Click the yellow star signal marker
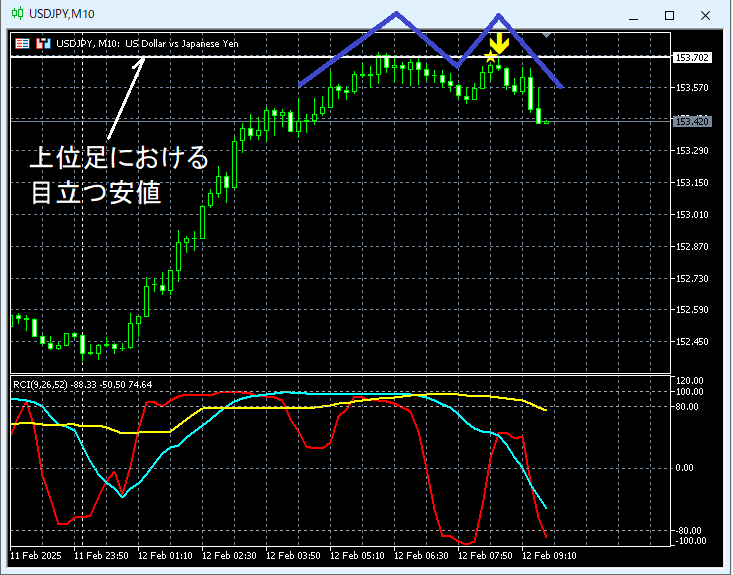The image size is (733, 575). click(x=490, y=57)
